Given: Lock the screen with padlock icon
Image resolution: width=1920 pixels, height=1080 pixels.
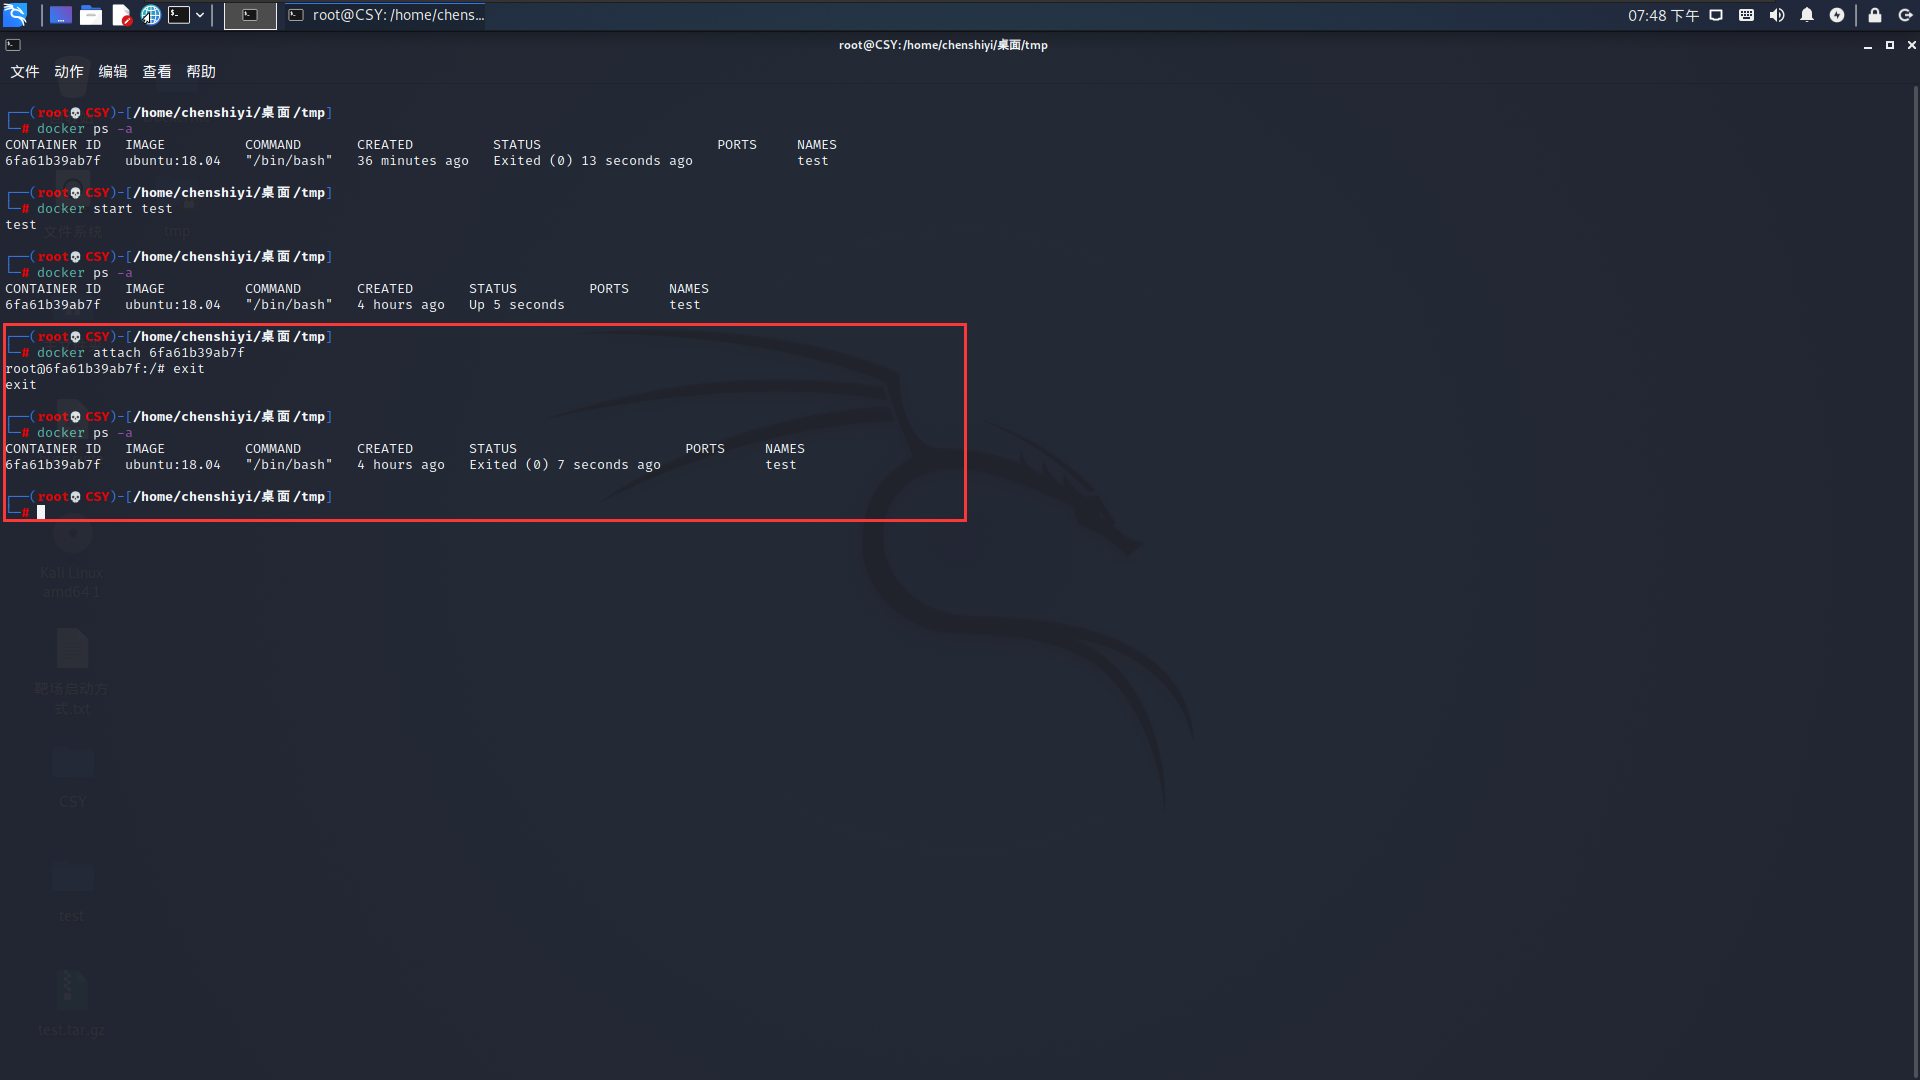Looking at the screenshot, I should (x=1875, y=15).
